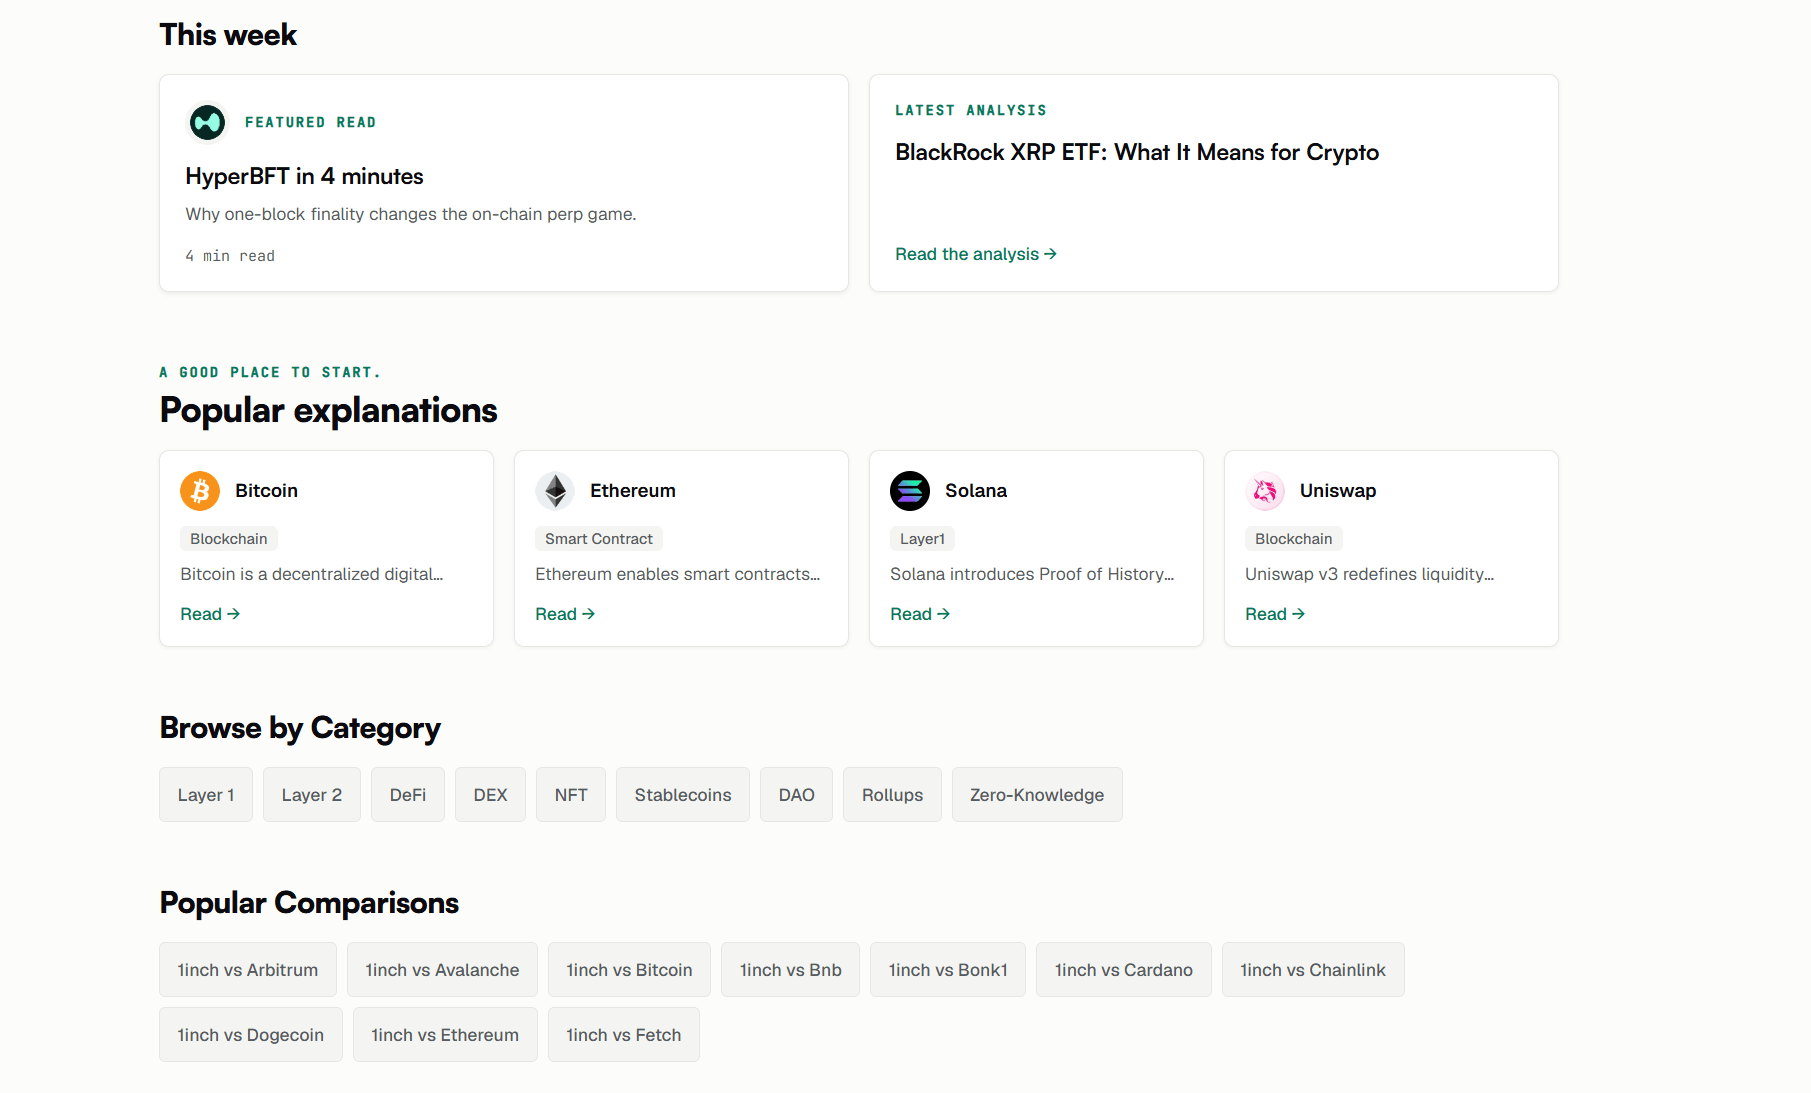
Task: Open the 1inch vs Dogecoin comparison
Action: coord(251,1035)
